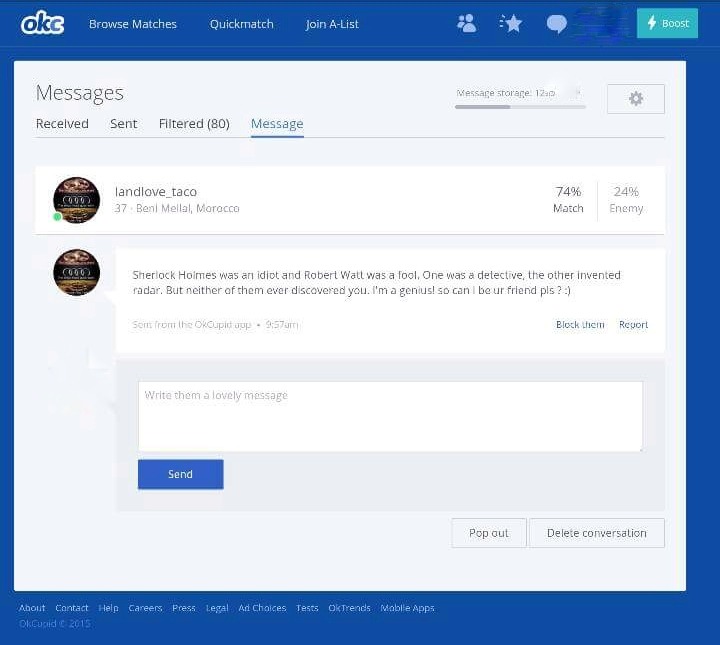Open the messages speech bubble icon

[557, 24]
